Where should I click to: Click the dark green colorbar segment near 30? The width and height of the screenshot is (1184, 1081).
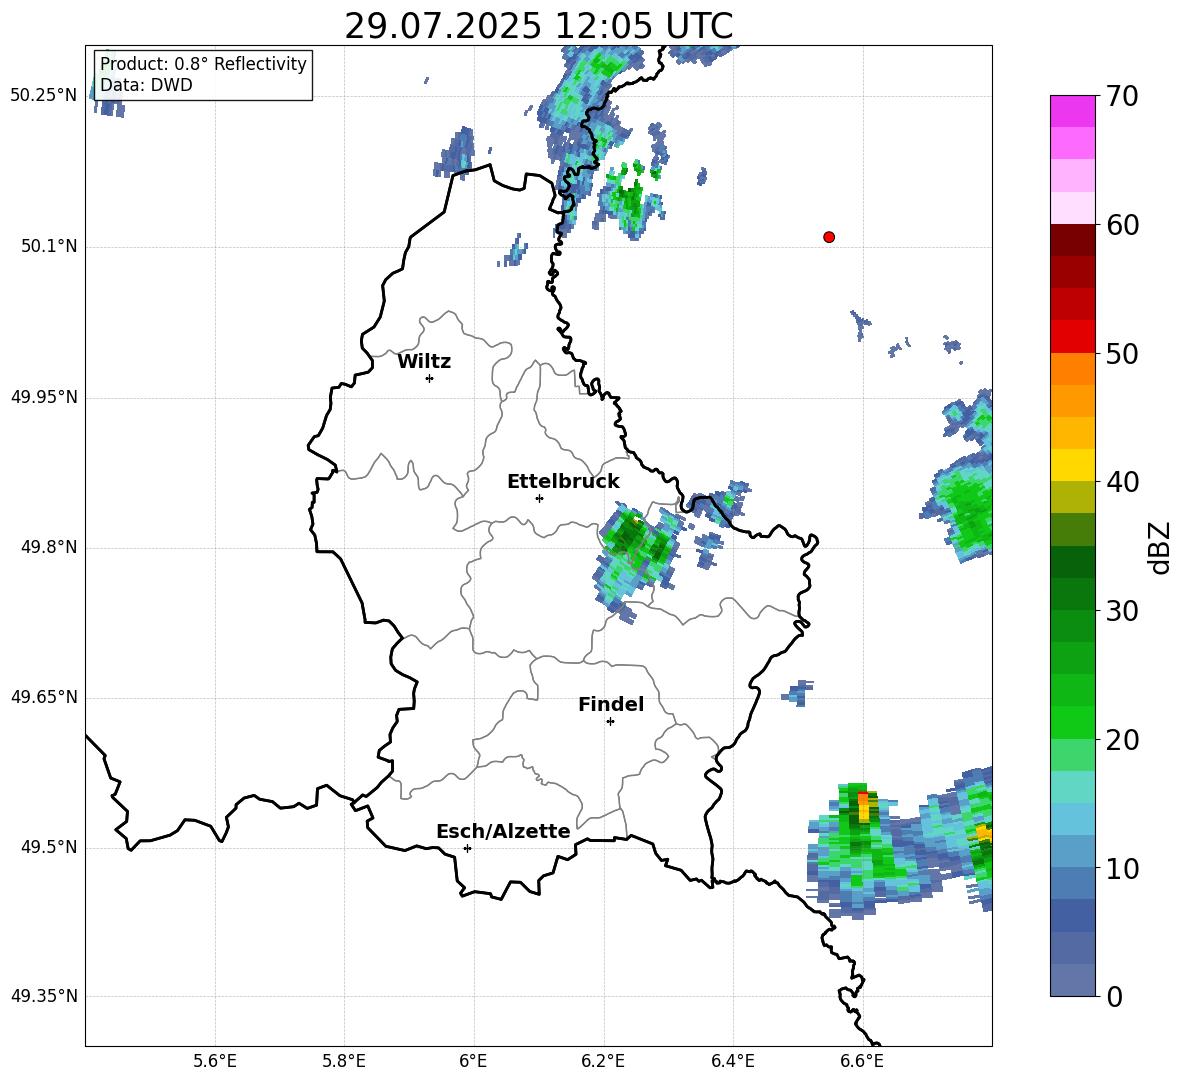pyautogui.click(x=1072, y=594)
